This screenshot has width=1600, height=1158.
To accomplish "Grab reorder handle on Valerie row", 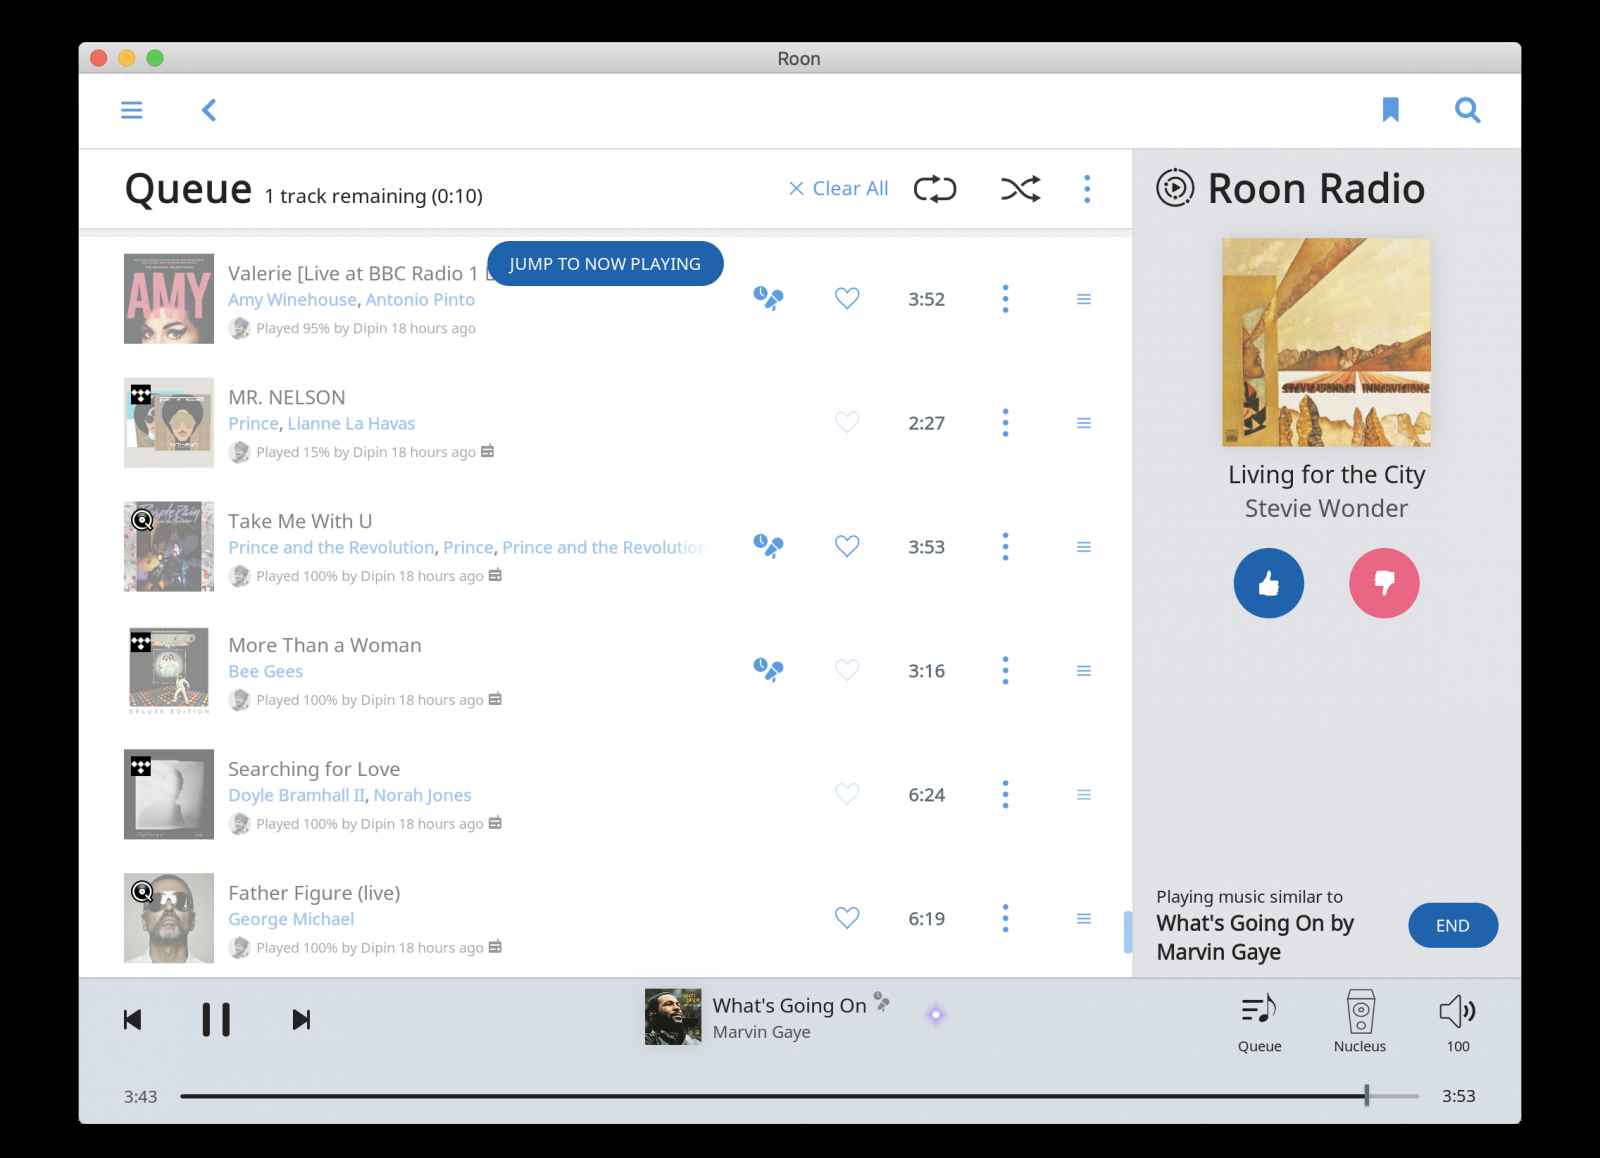I will [1083, 299].
